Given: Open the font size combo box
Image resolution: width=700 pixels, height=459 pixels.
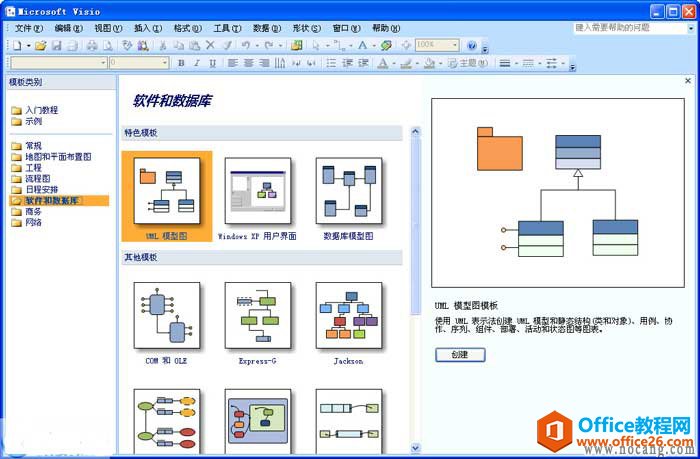Looking at the screenshot, I should pyautogui.click(x=139, y=63).
